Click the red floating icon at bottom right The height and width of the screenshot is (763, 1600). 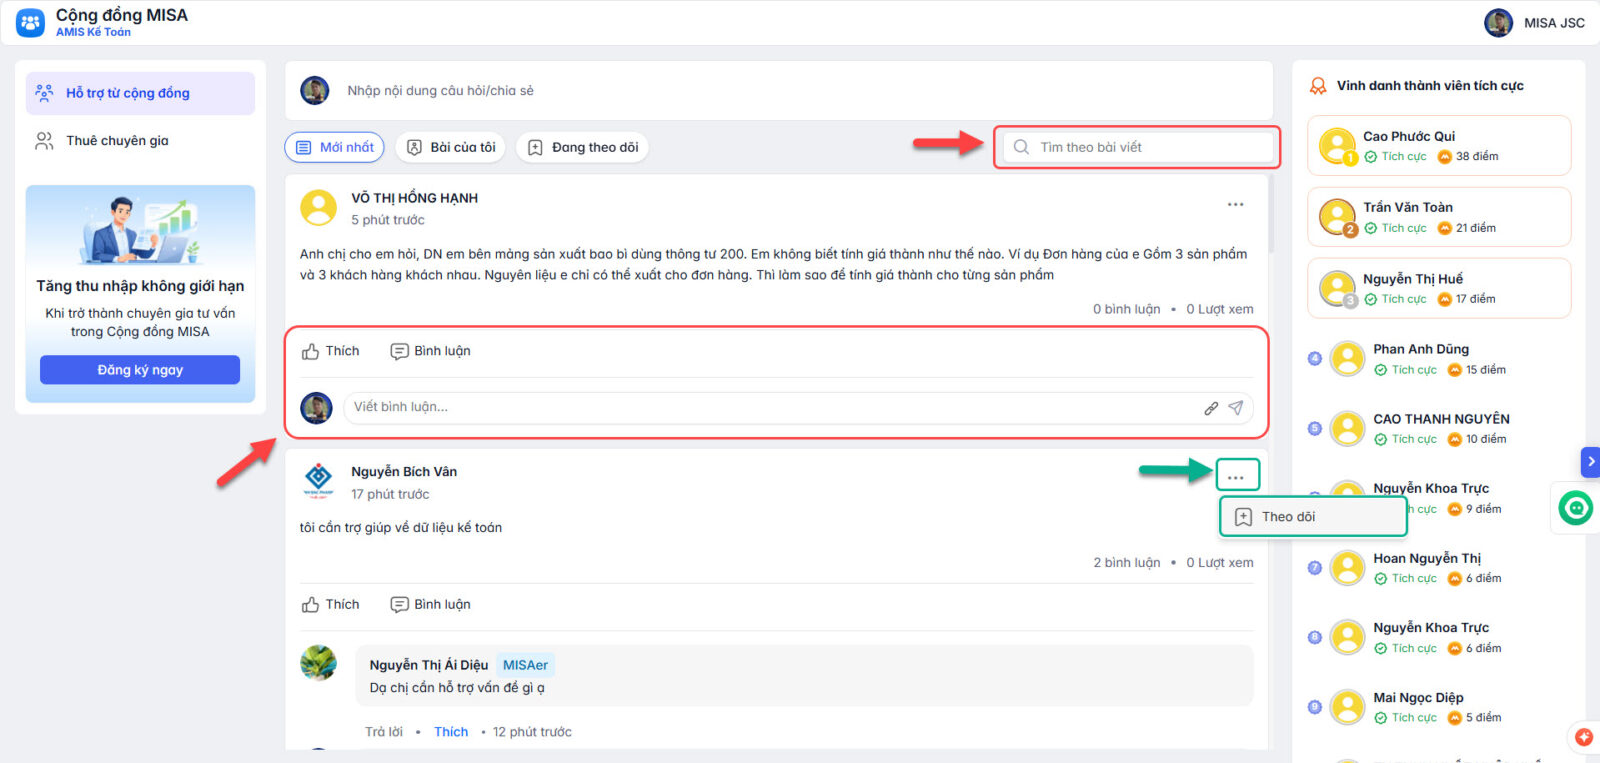coord(1584,737)
